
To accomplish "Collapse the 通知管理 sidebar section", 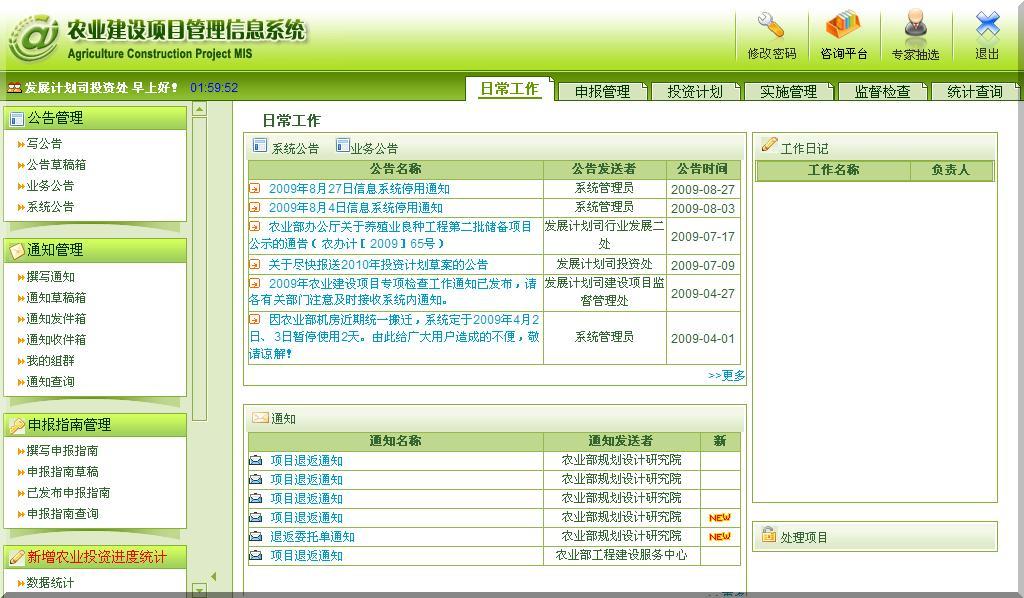I will click(95, 250).
